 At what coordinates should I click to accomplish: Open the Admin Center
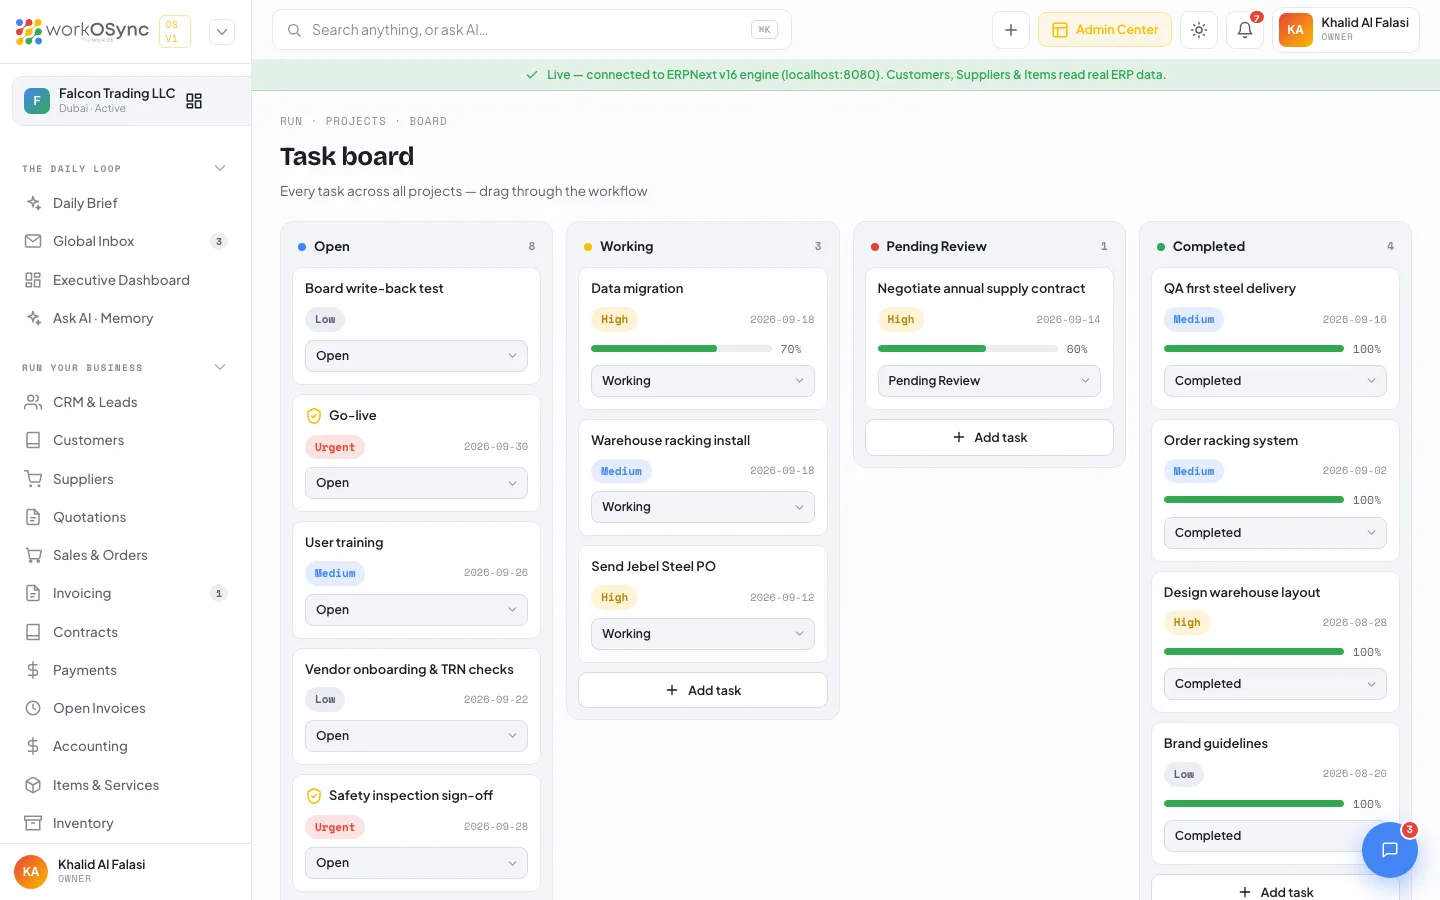pyautogui.click(x=1105, y=30)
